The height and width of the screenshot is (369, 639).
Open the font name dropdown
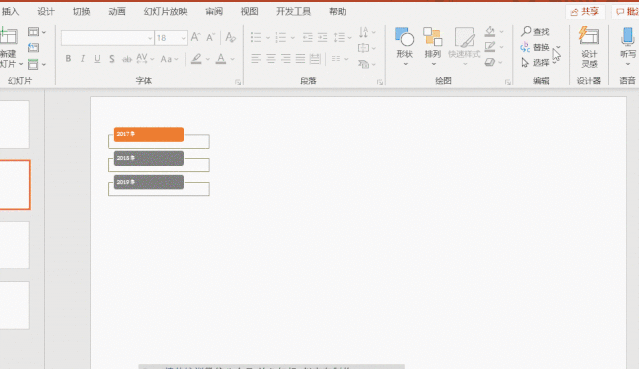click(x=150, y=38)
